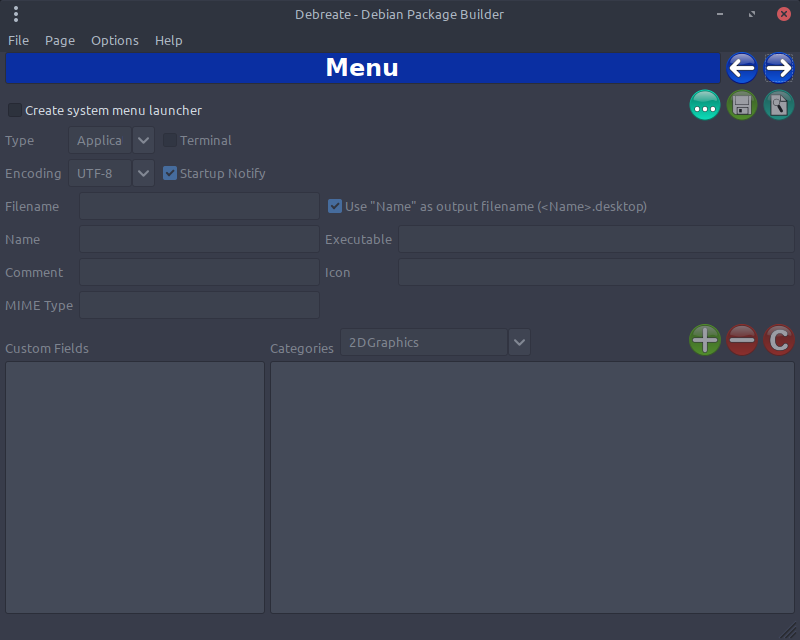Open the Encoding UTF-8 dropdown
Image resolution: width=800 pixels, height=640 pixels.
pos(143,173)
